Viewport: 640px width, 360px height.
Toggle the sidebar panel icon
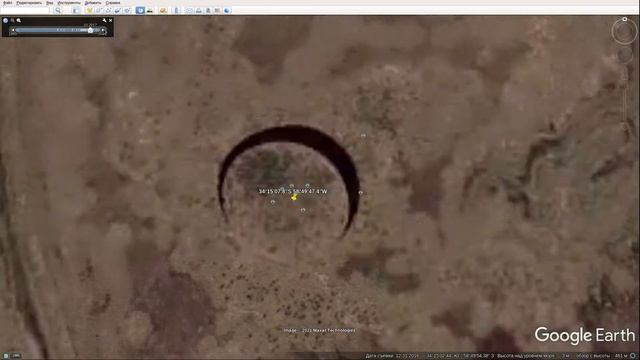click(76, 10)
